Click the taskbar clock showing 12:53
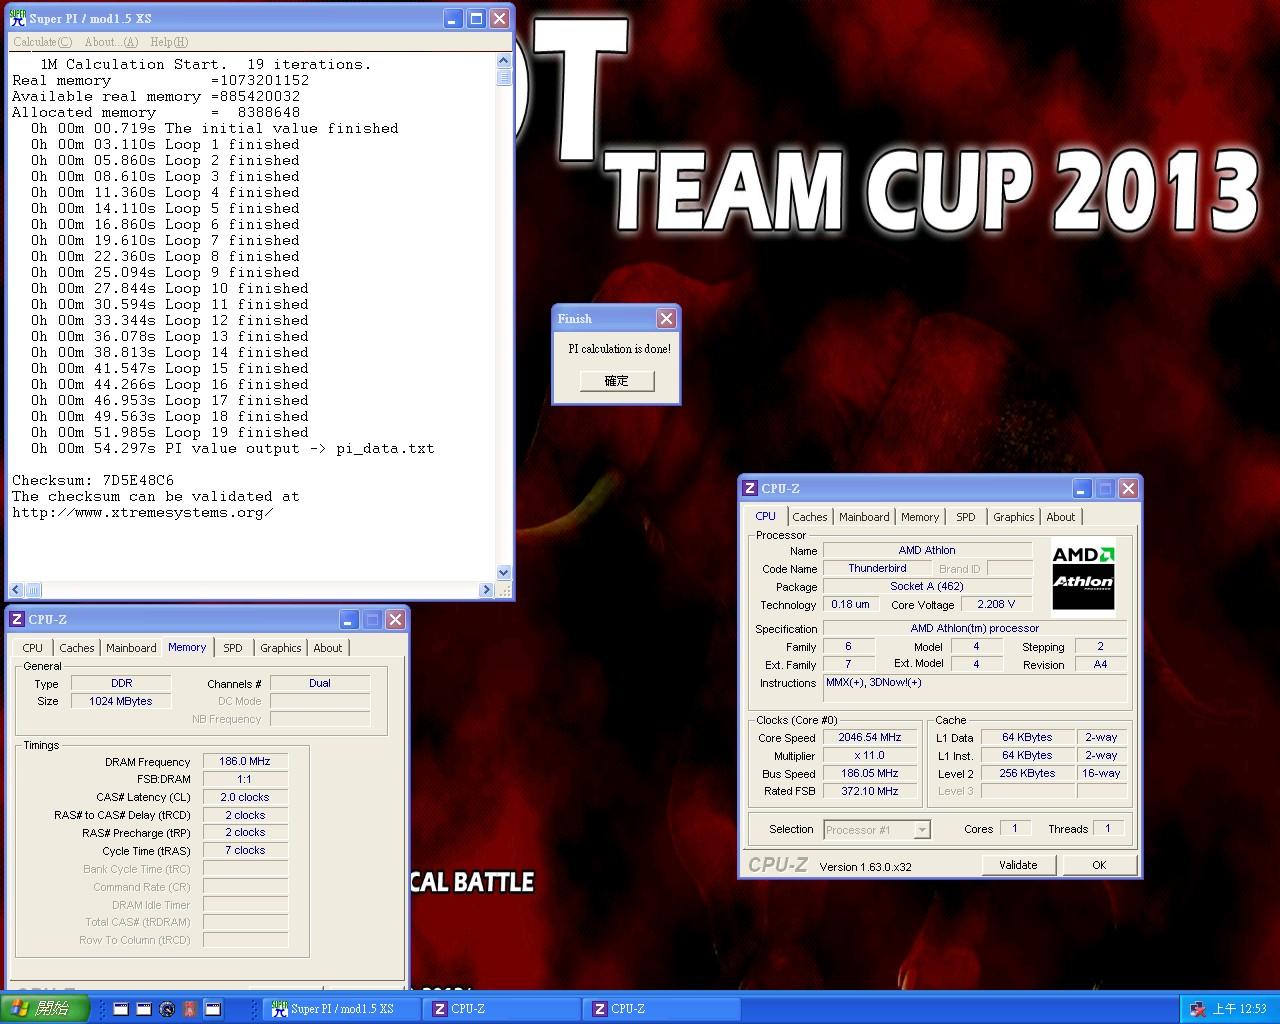 [1240, 1009]
